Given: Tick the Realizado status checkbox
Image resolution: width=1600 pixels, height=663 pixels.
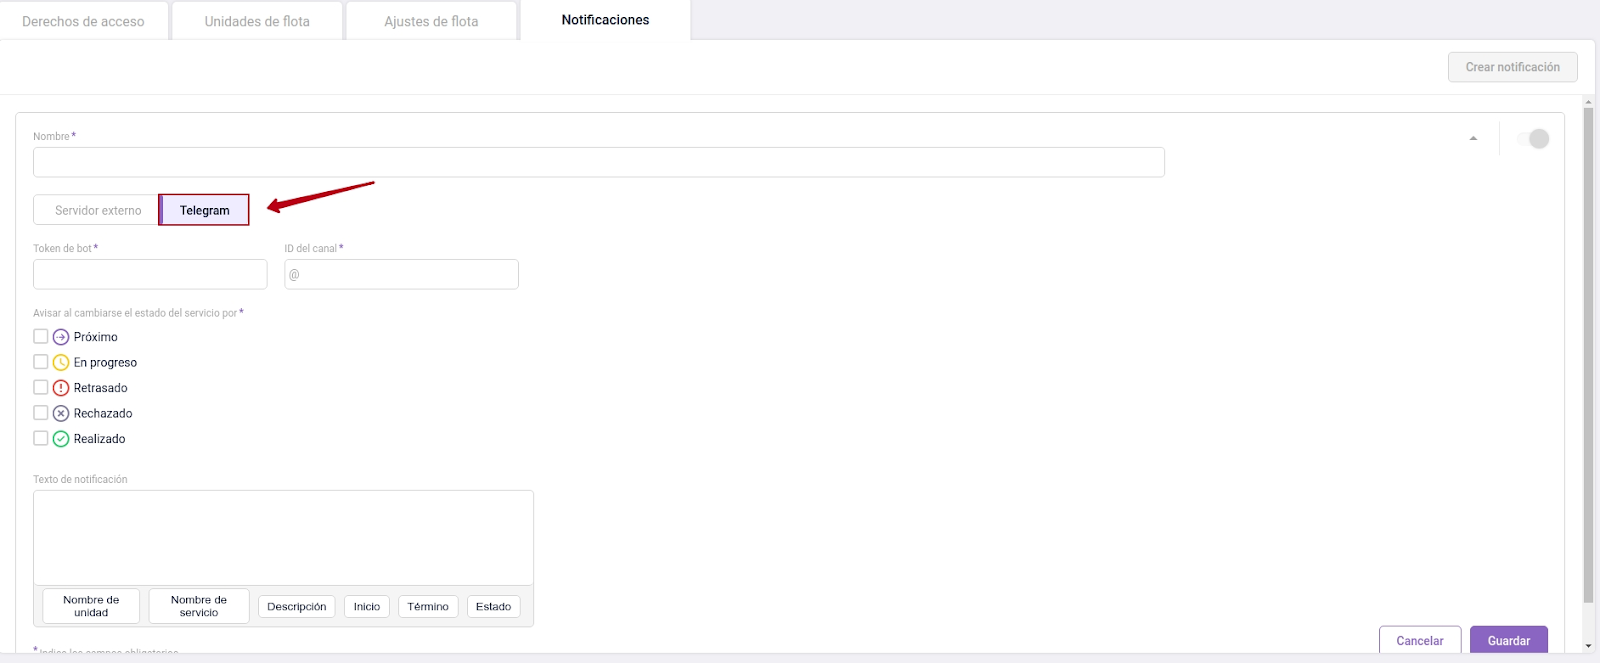Looking at the screenshot, I should click(41, 438).
